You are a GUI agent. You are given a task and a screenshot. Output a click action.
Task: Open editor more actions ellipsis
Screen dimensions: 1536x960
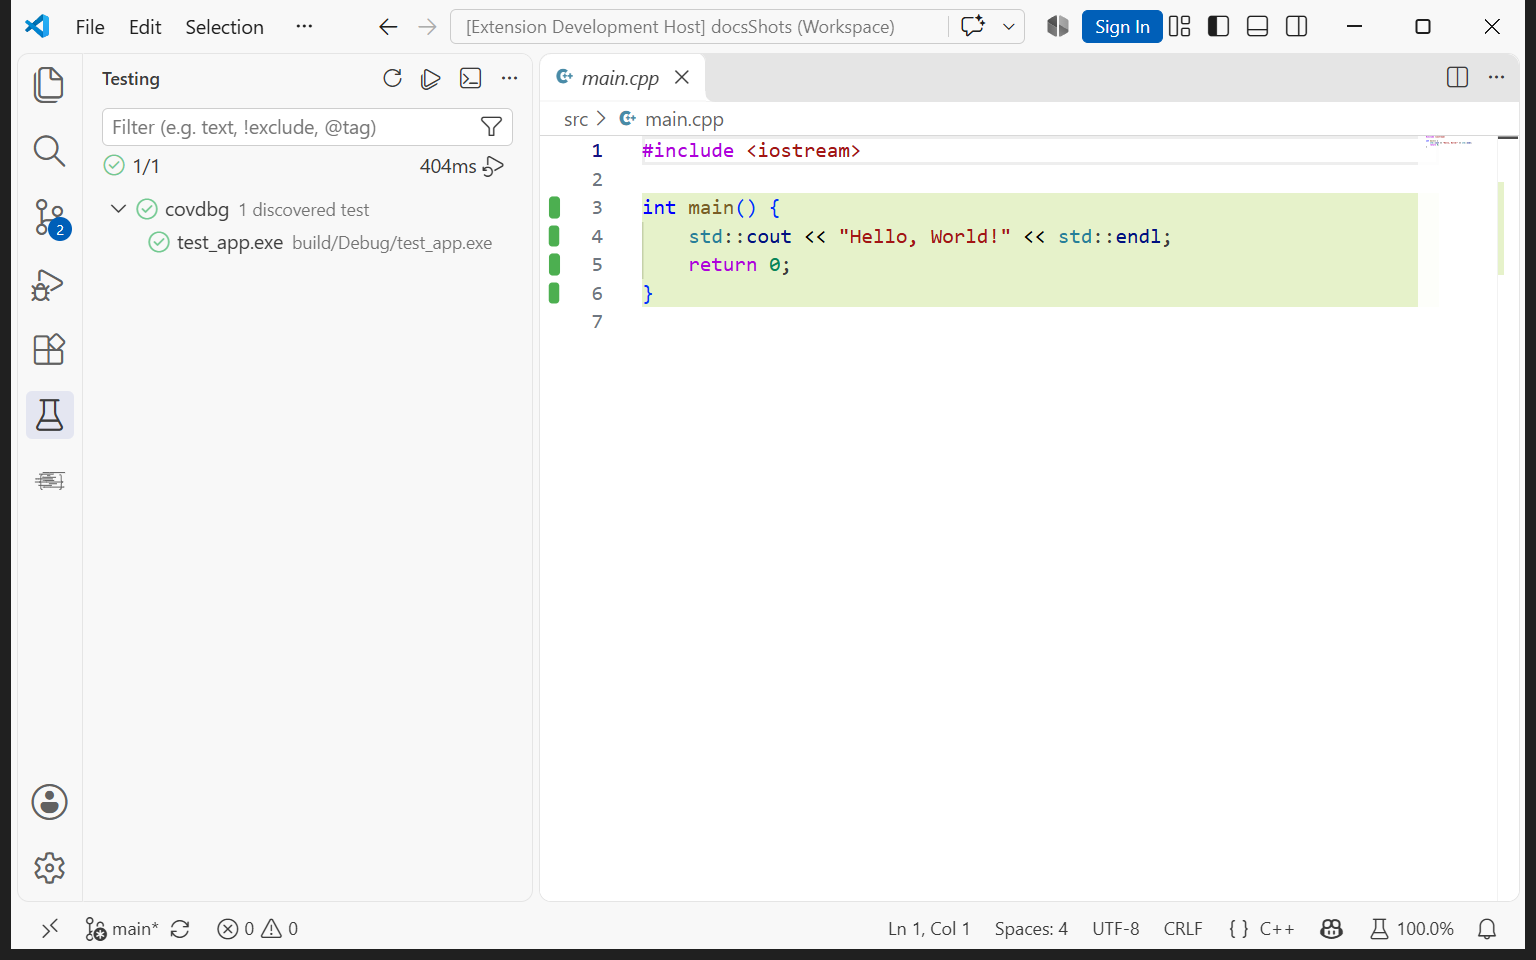(1496, 77)
